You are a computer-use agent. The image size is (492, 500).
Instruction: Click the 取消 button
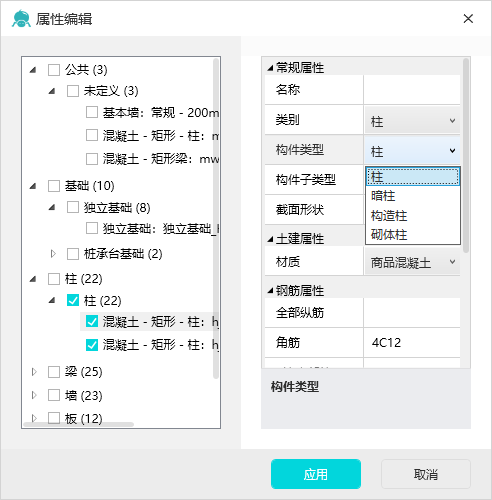[426, 474]
